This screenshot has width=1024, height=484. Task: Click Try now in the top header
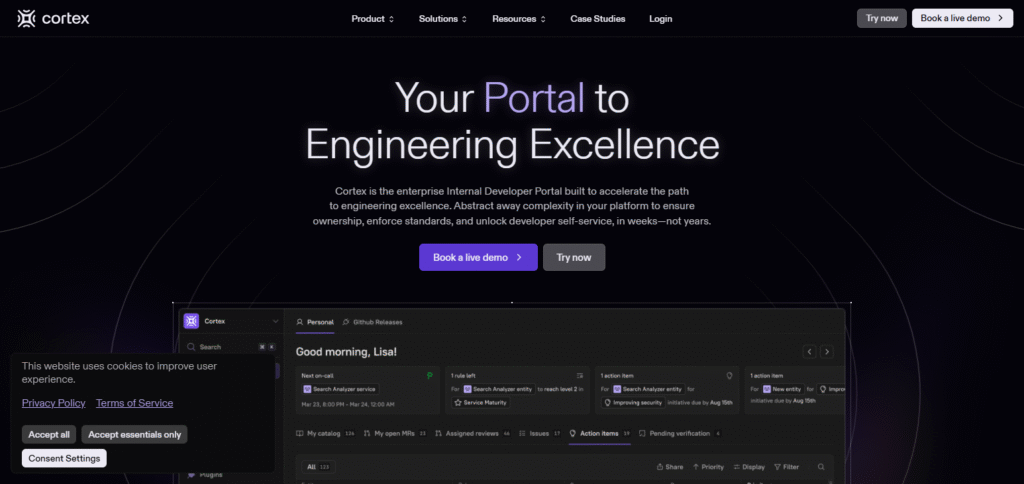882,18
